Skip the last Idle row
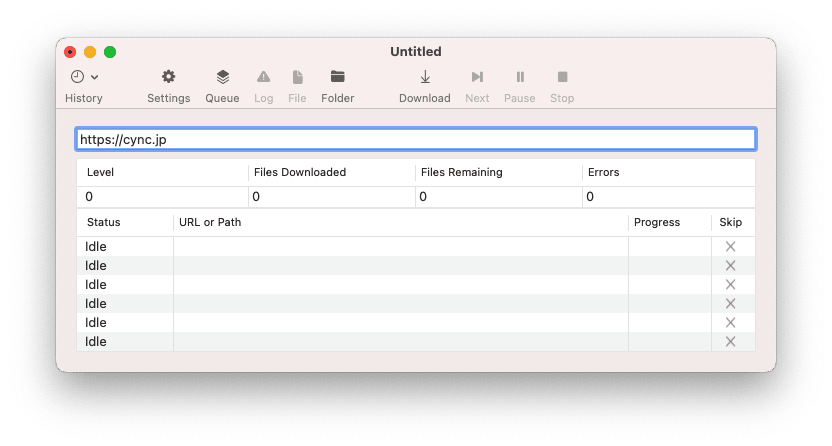The image size is (832, 446). click(x=730, y=341)
